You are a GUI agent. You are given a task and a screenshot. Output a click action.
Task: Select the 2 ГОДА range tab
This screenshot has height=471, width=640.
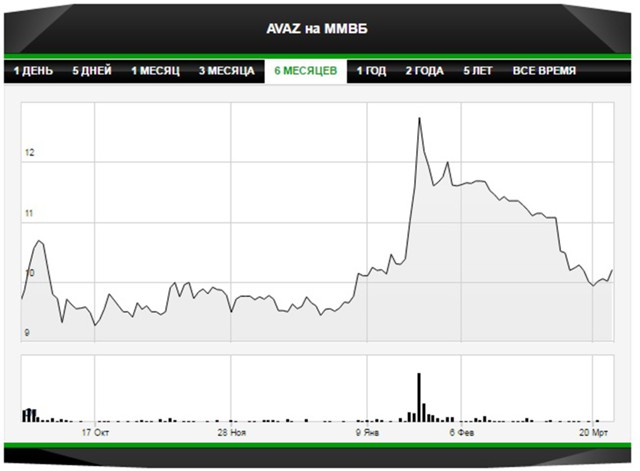pos(426,72)
